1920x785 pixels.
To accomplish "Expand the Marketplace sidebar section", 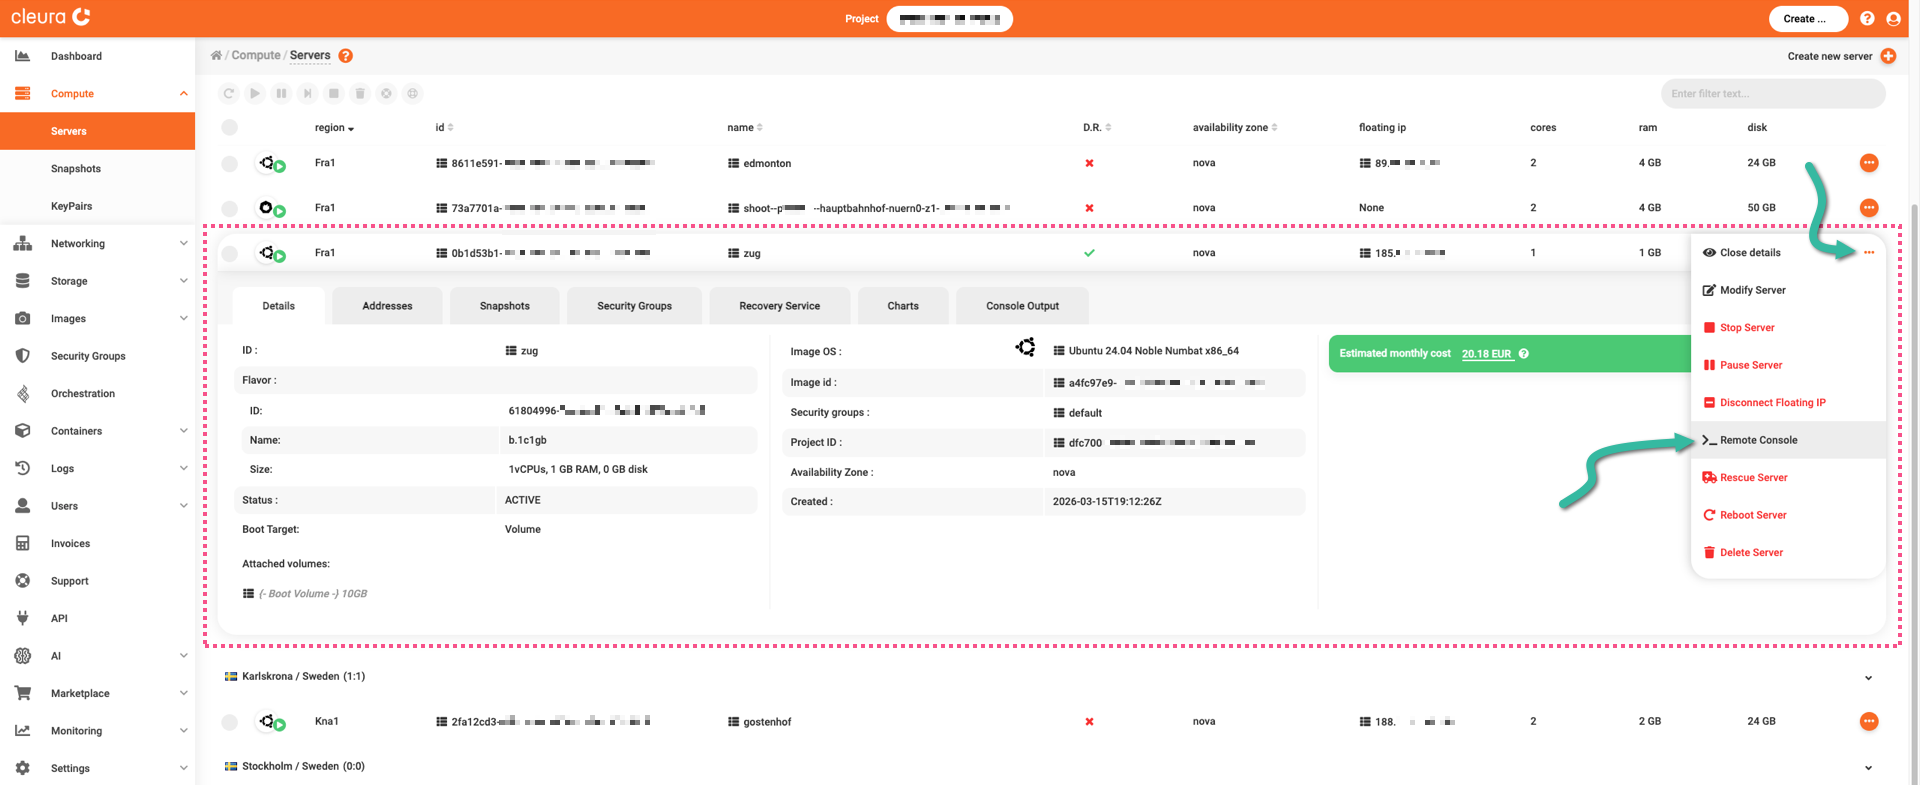I will (x=183, y=693).
